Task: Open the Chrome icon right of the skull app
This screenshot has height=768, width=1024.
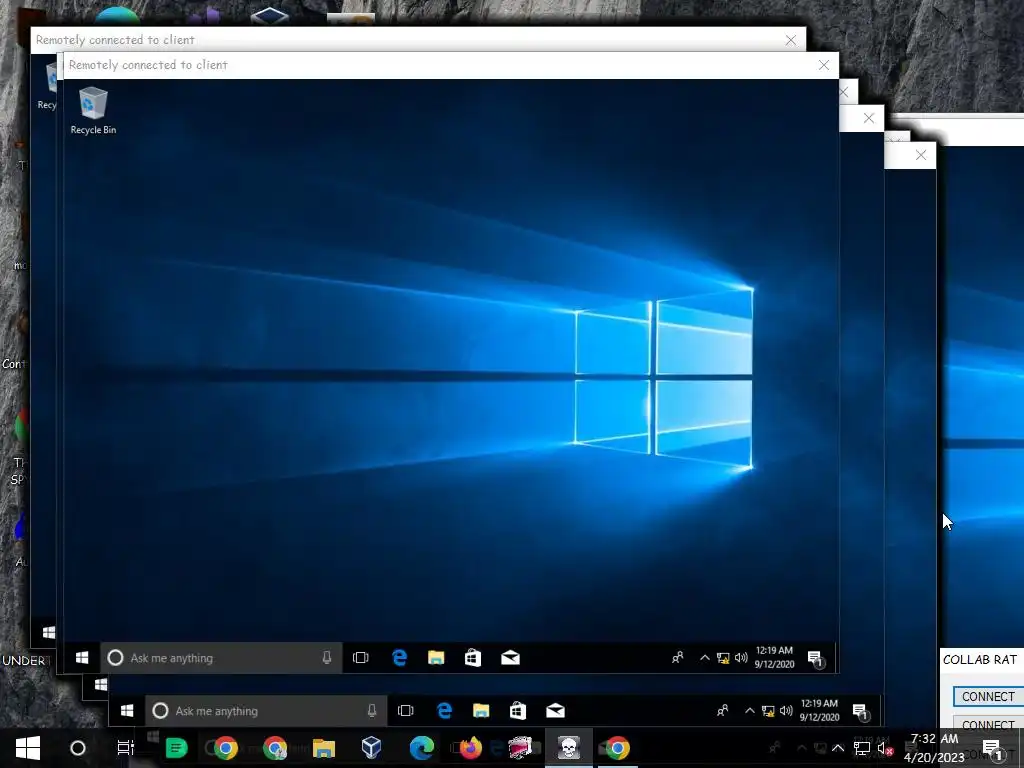Action: tap(617, 748)
